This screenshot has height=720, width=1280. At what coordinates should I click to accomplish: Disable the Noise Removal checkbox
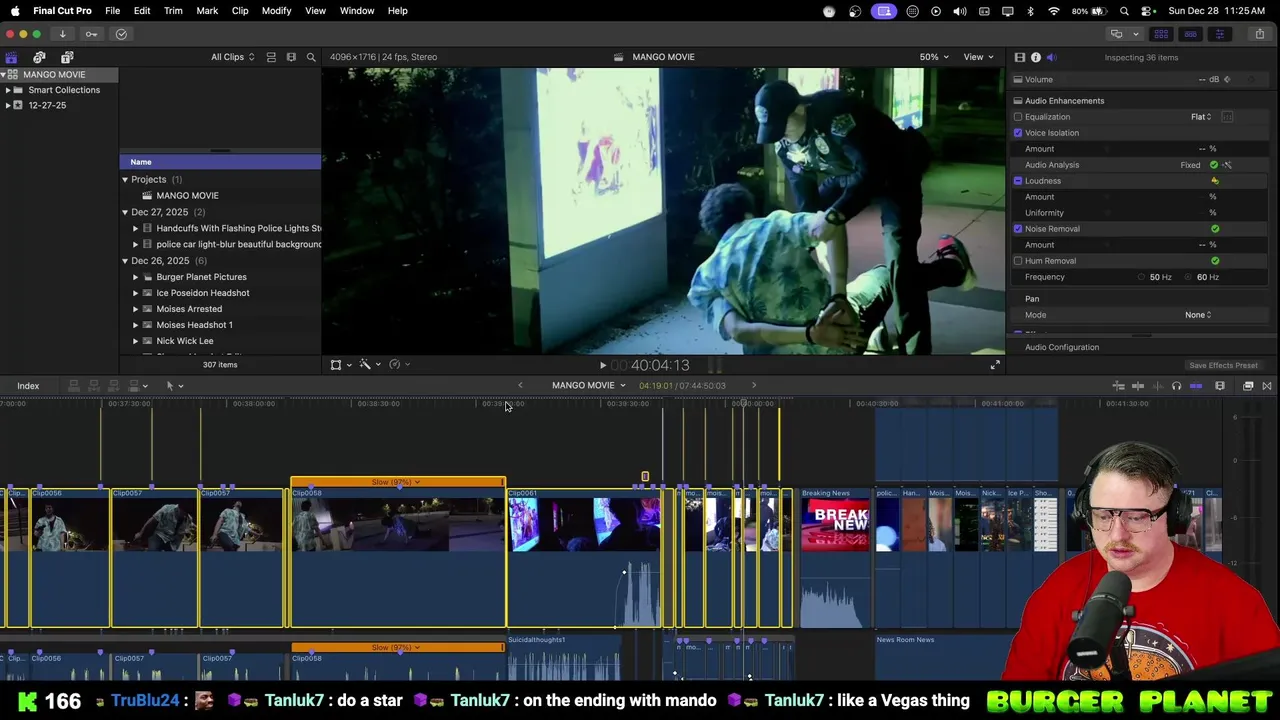click(x=1018, y=229)
